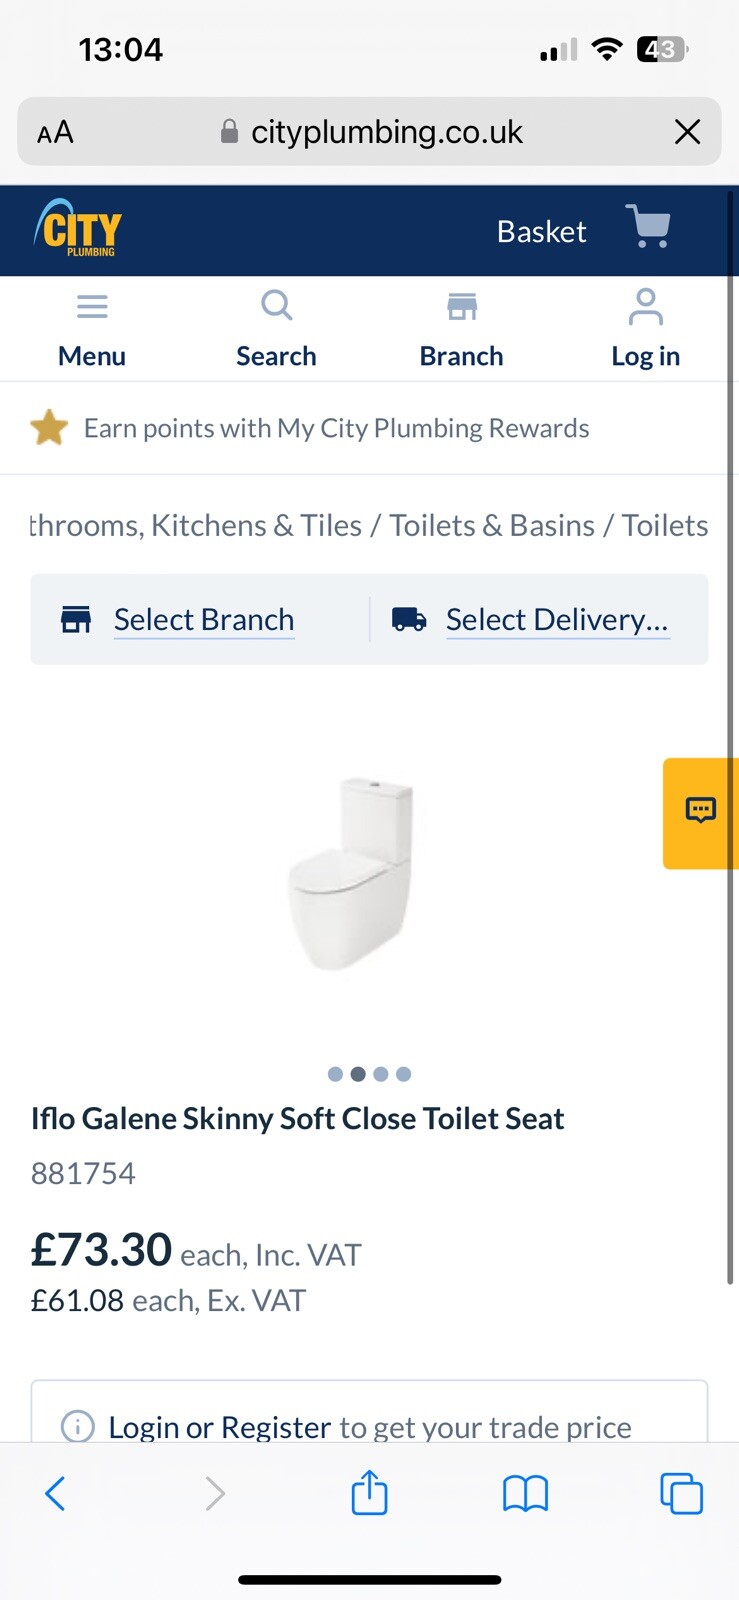The image size is (739, 1600).
Task: Go back with Safari back arrow
Action: coord(56,1494)
